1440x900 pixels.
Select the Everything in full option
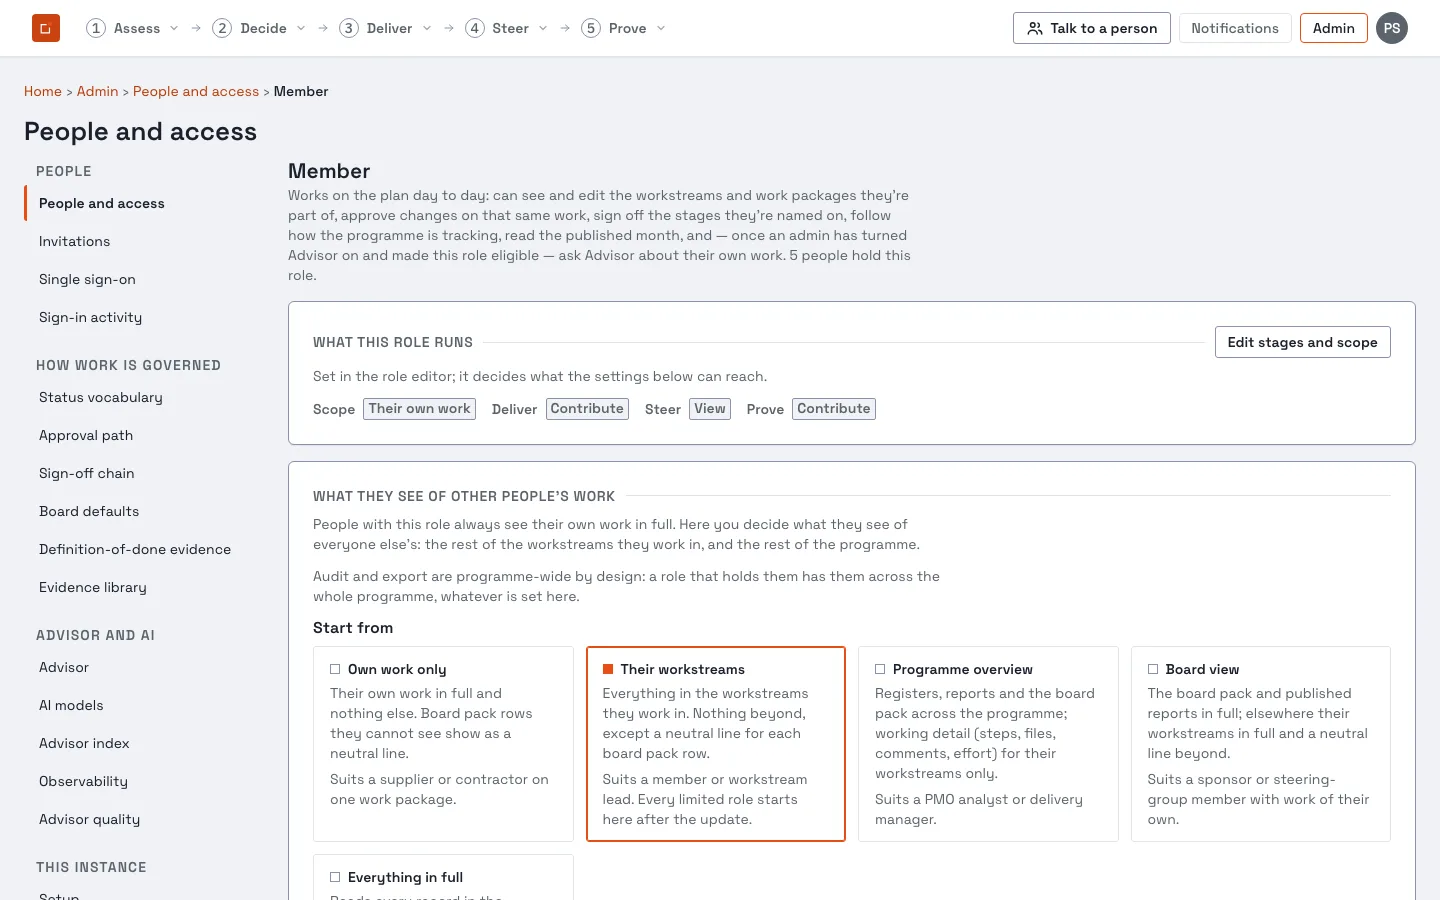pyautogui.click(x=443, y=877)
